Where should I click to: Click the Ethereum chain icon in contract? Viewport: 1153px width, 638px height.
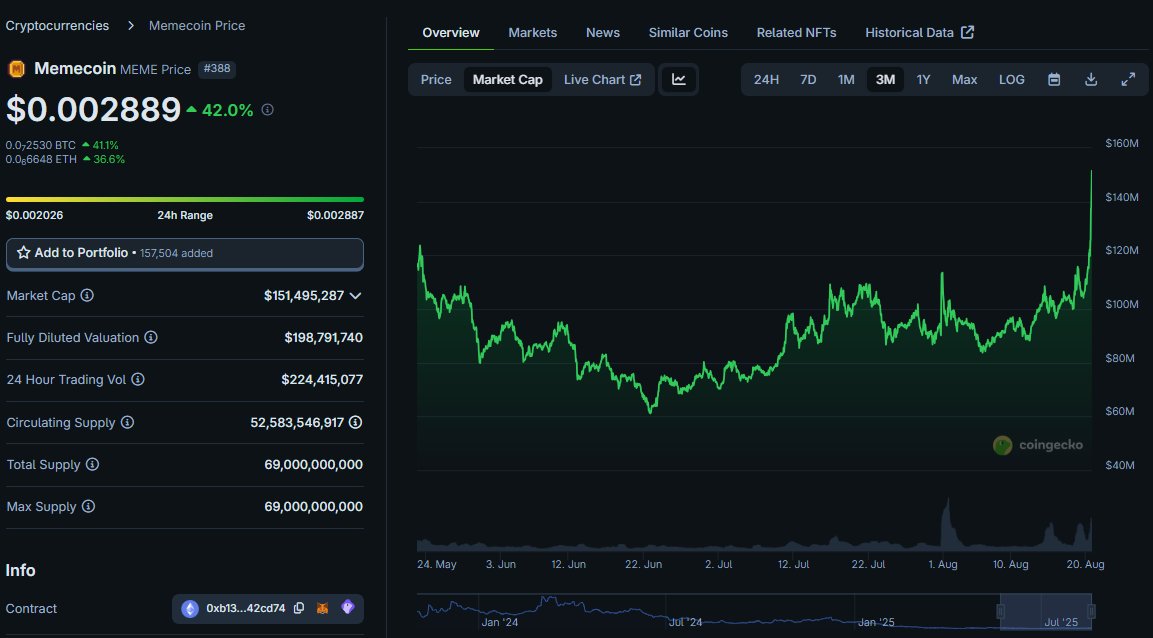pos(190,609)
